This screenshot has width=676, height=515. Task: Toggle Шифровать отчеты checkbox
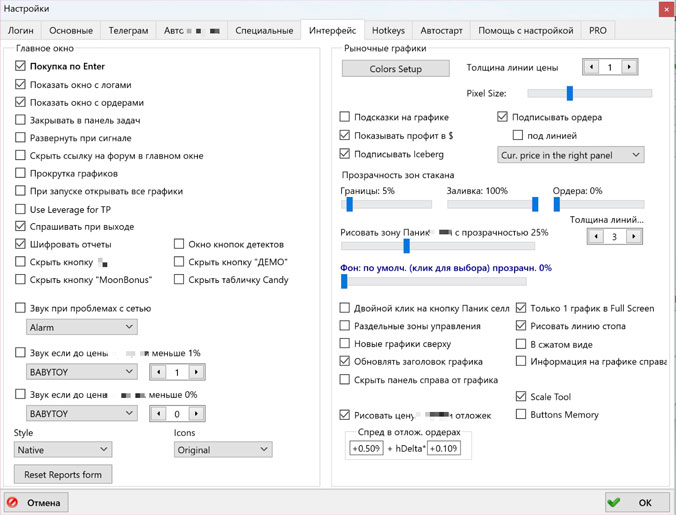[20, 244]
